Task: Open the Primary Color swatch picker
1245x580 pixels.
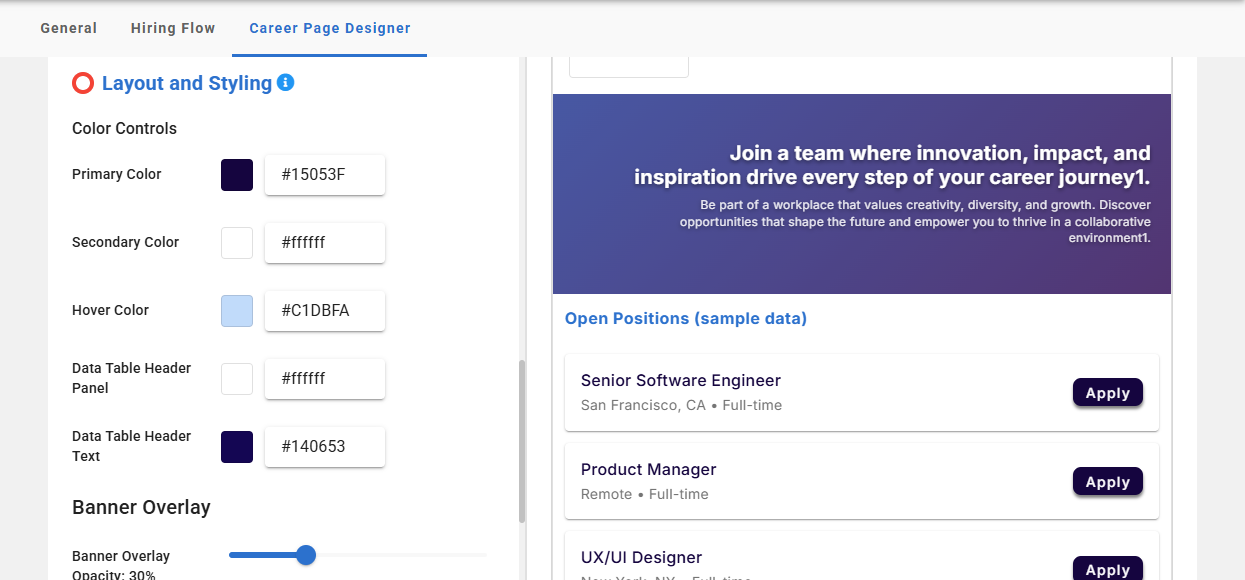Action: tap(237, 175)
